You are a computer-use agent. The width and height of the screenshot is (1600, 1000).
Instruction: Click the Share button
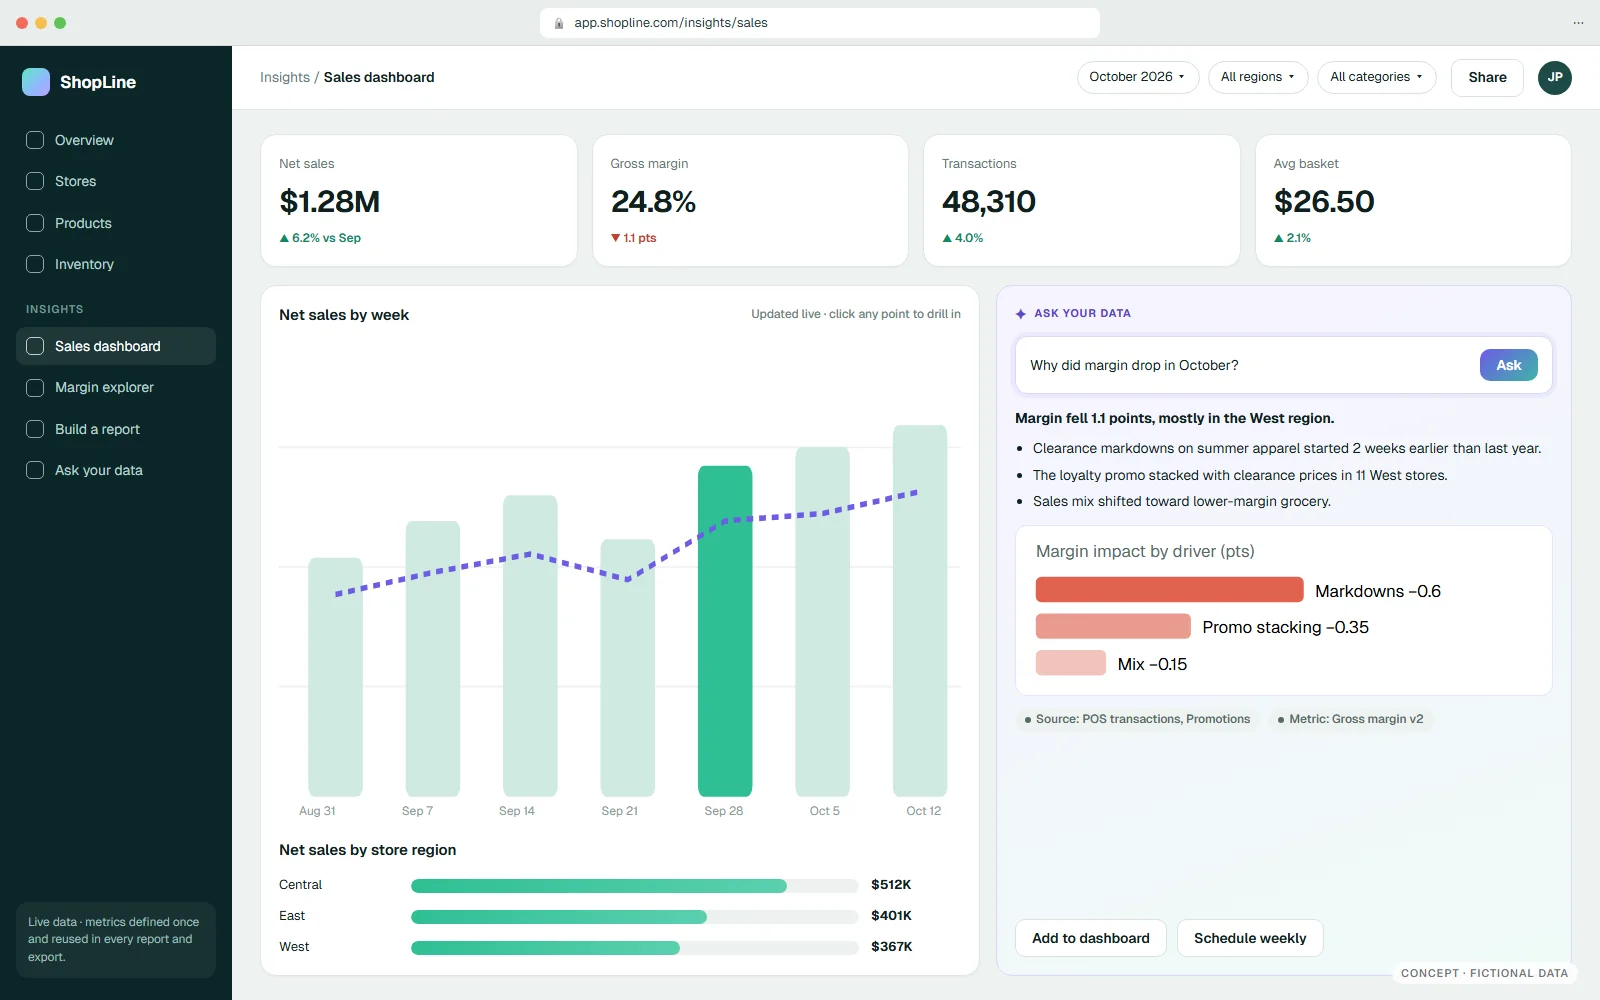(x=1487, y=77)
